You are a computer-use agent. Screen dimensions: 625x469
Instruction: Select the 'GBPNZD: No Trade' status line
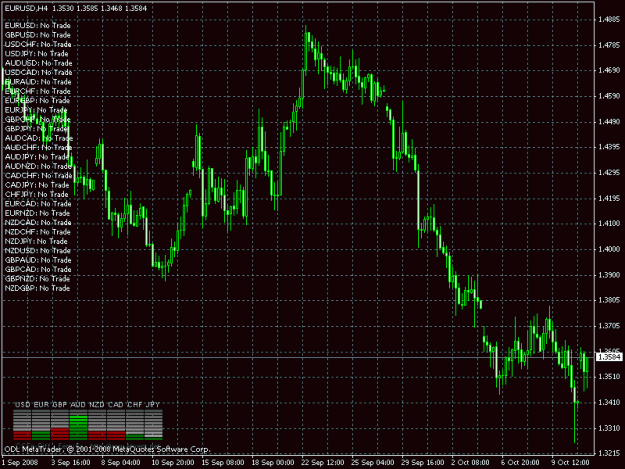coord(37,279)
